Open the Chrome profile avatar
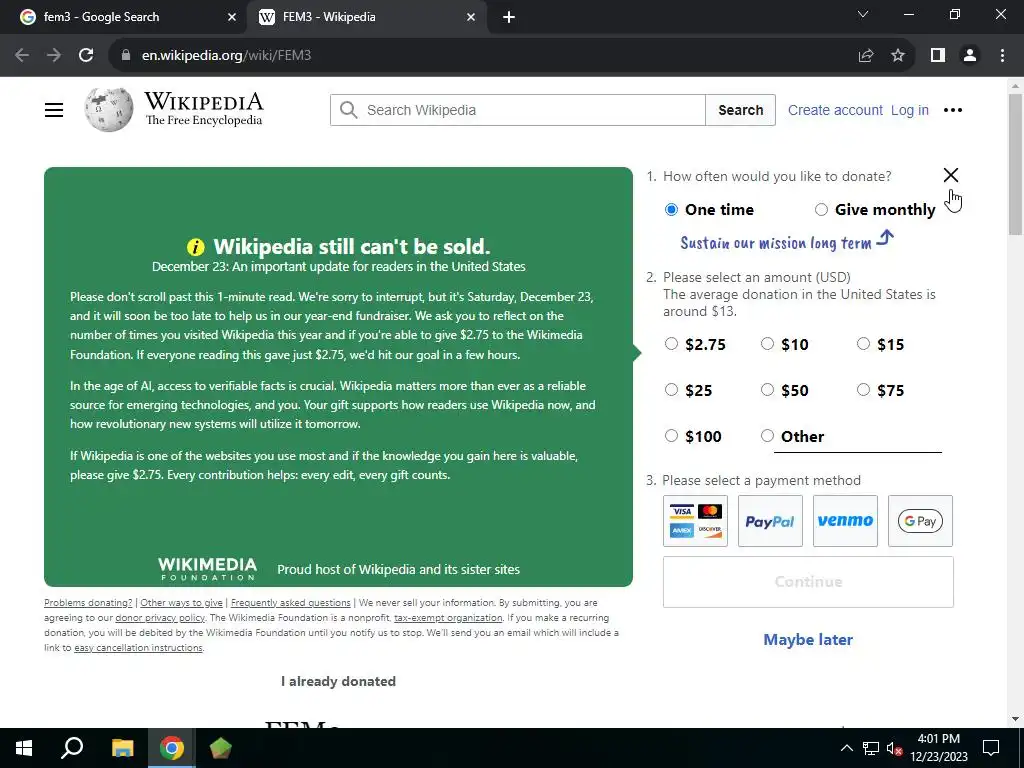 click(970, 56)
